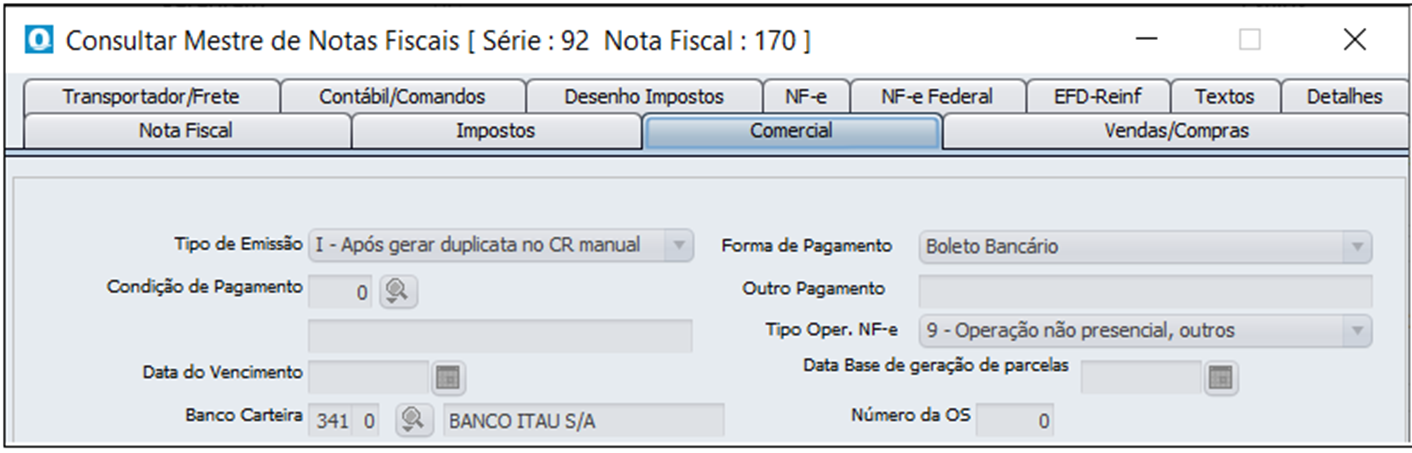
Task: Select the Contábil/Comandos tab
Action: coord(402,97)
